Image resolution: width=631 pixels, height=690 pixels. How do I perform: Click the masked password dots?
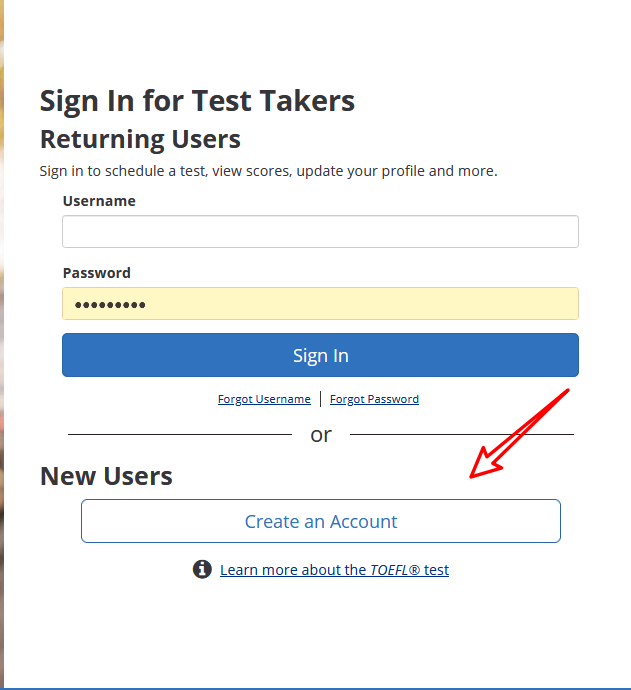(110, 305)
